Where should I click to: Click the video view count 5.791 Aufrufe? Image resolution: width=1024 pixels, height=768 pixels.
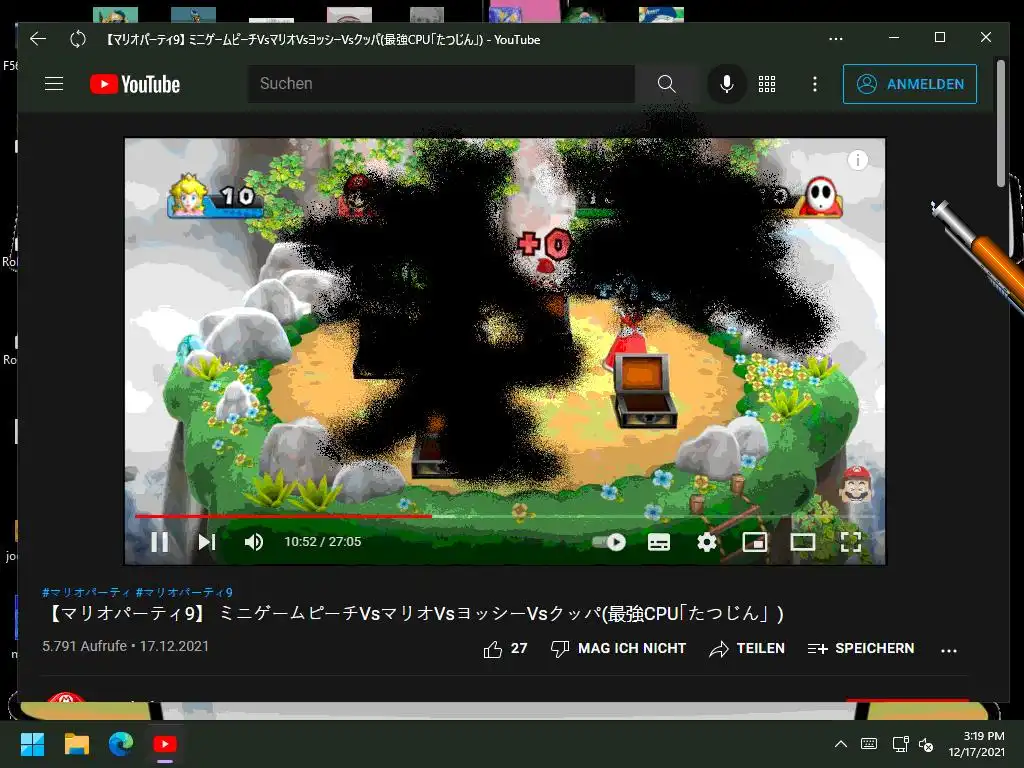click(84, 646)
